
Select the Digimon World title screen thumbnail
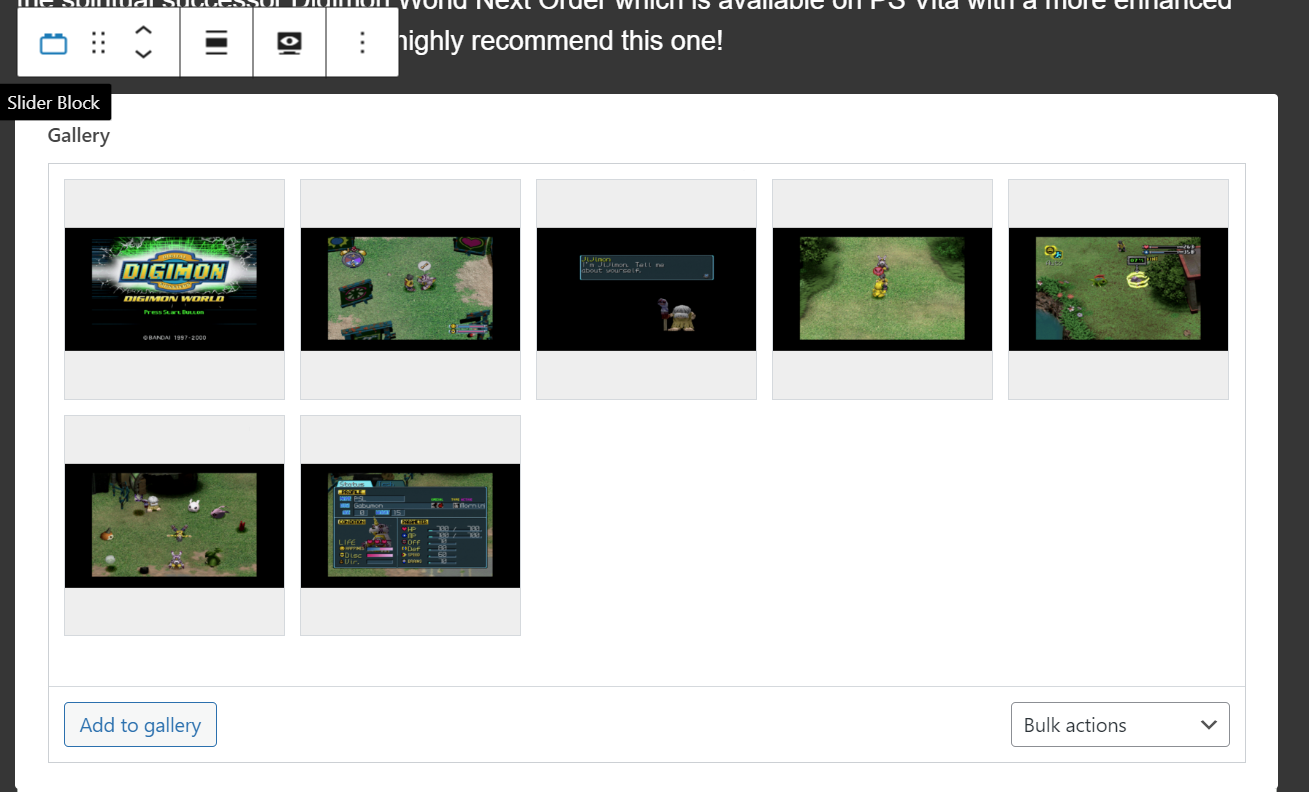174,289
